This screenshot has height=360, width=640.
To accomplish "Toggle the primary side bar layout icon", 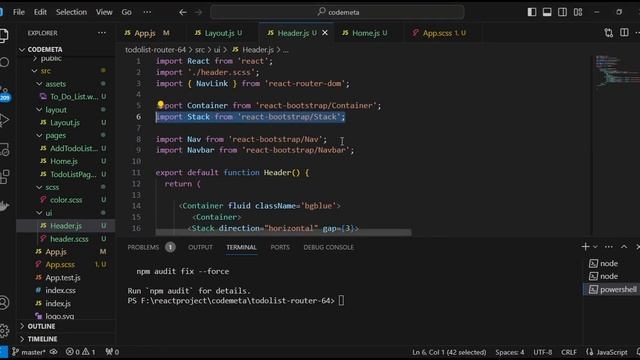I will [x=532, y=12].
